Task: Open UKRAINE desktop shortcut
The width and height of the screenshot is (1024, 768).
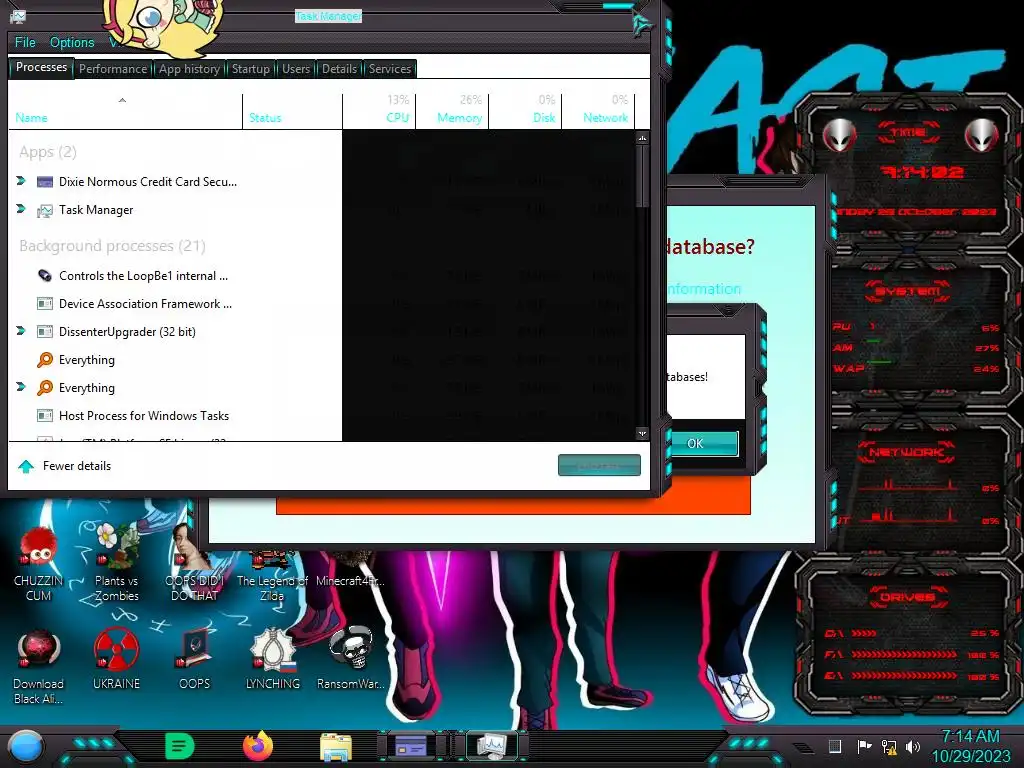Action: pyautogui.click(x=117, y=660)
